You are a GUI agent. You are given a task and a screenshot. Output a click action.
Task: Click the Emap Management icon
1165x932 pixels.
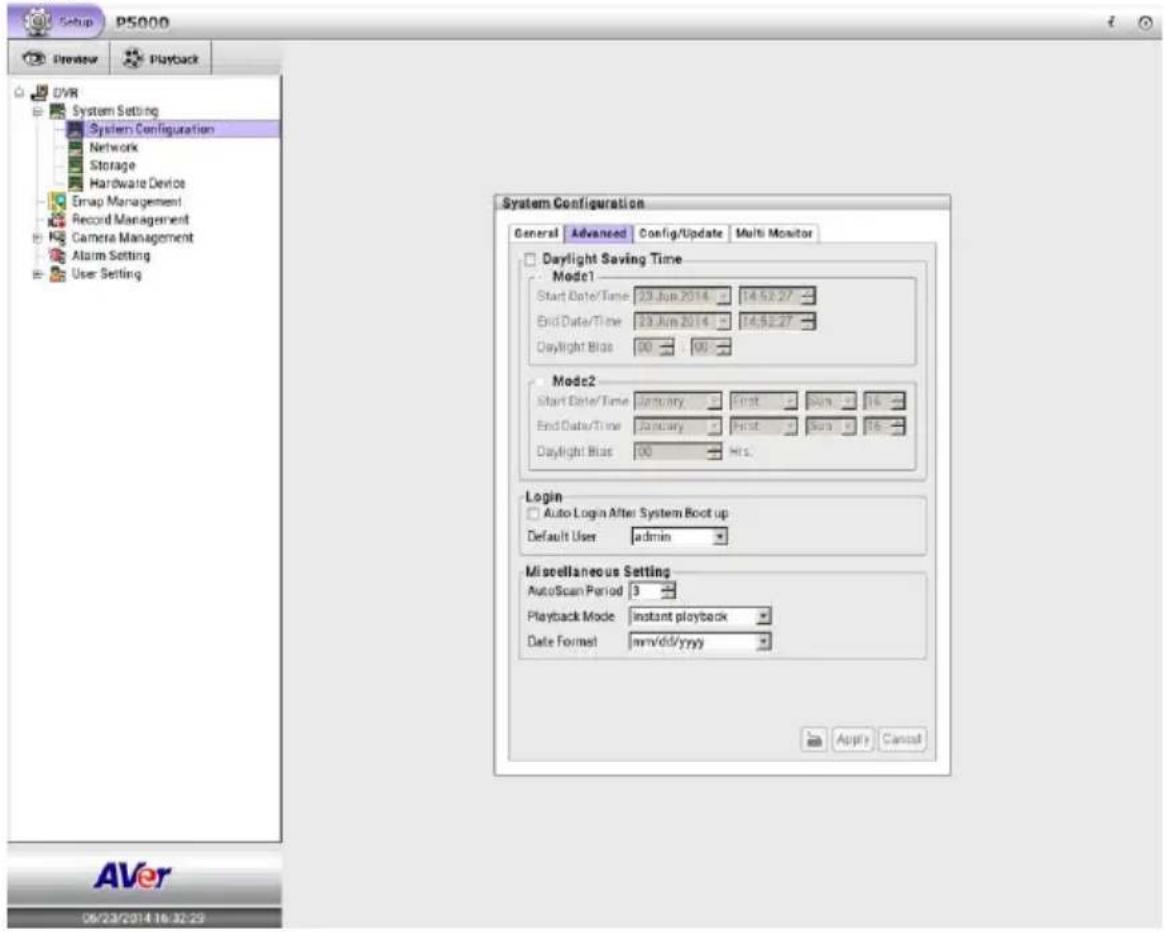pyautogui.click(x=57, y=201)
